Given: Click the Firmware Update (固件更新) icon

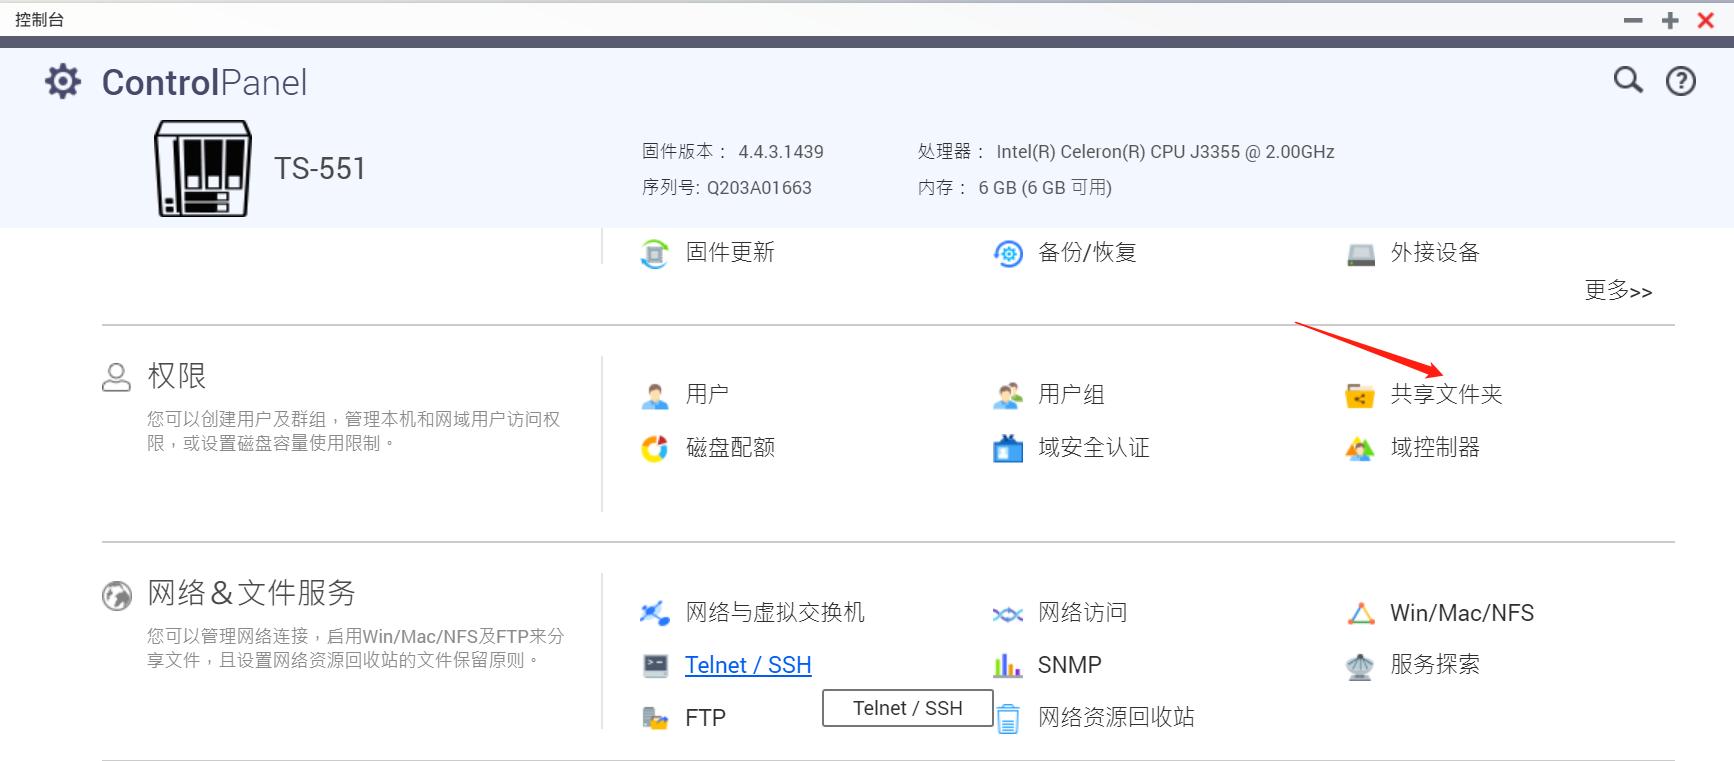Looking at the screenshot, I should coord(654,254).
